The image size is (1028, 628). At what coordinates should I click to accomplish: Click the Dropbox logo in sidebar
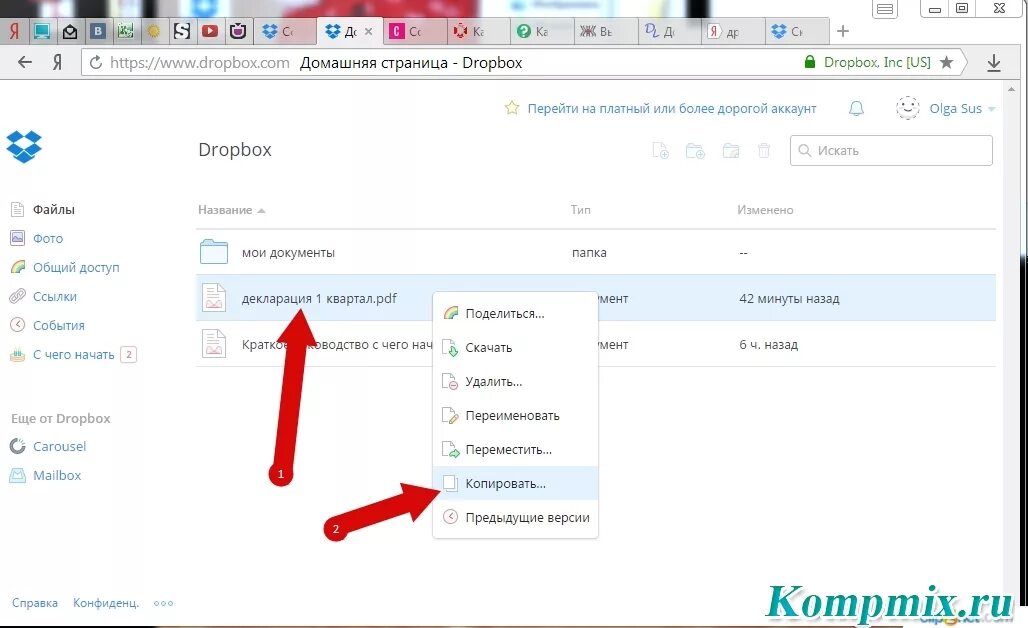point(24,146)
